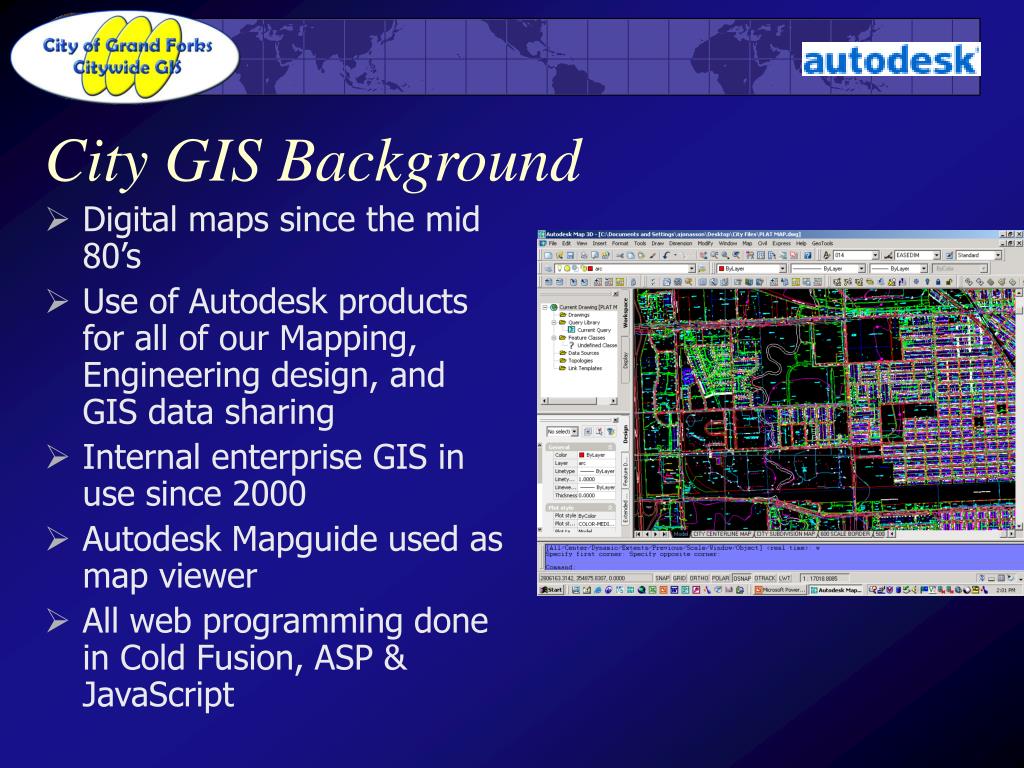Click the Dimension Style icon before EASEDIM
Image resolution: width=1024 pixels, height=768 pixels.
point(888,255)
